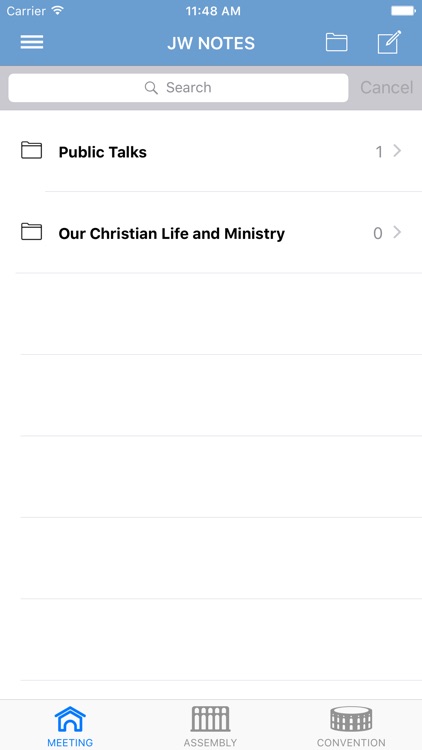Select the Meeting house icon
This screenshot has width=422, height=750.
(70, 719)
